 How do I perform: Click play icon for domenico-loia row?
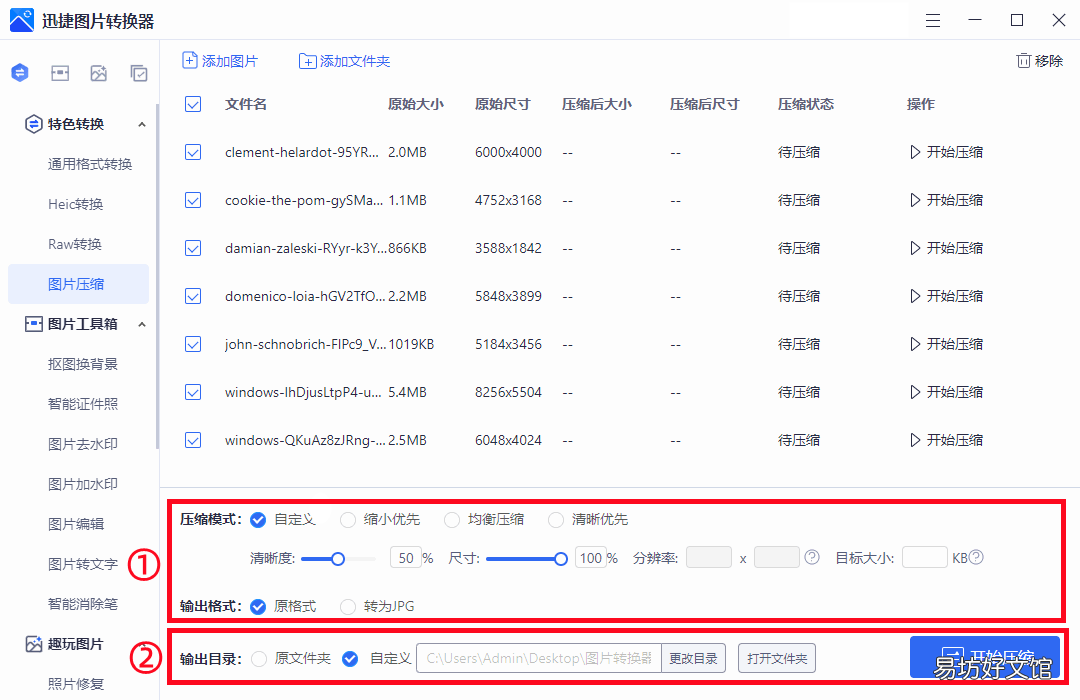(x=915, y=296)
